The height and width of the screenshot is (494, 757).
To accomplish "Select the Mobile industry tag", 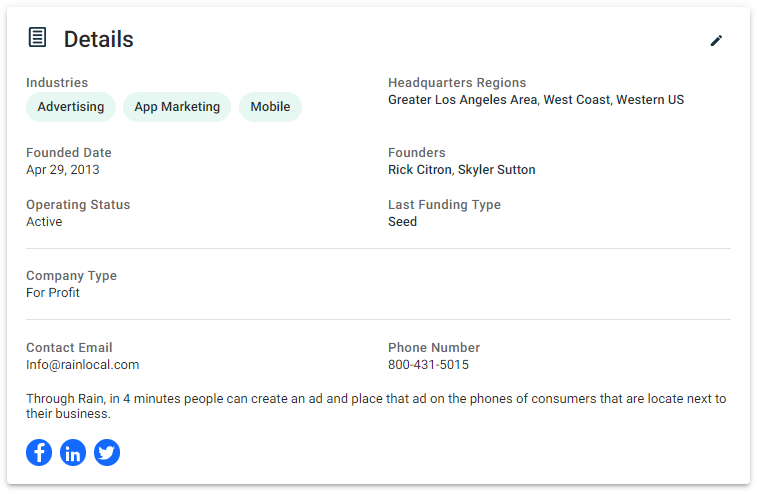I will [270, 107].
